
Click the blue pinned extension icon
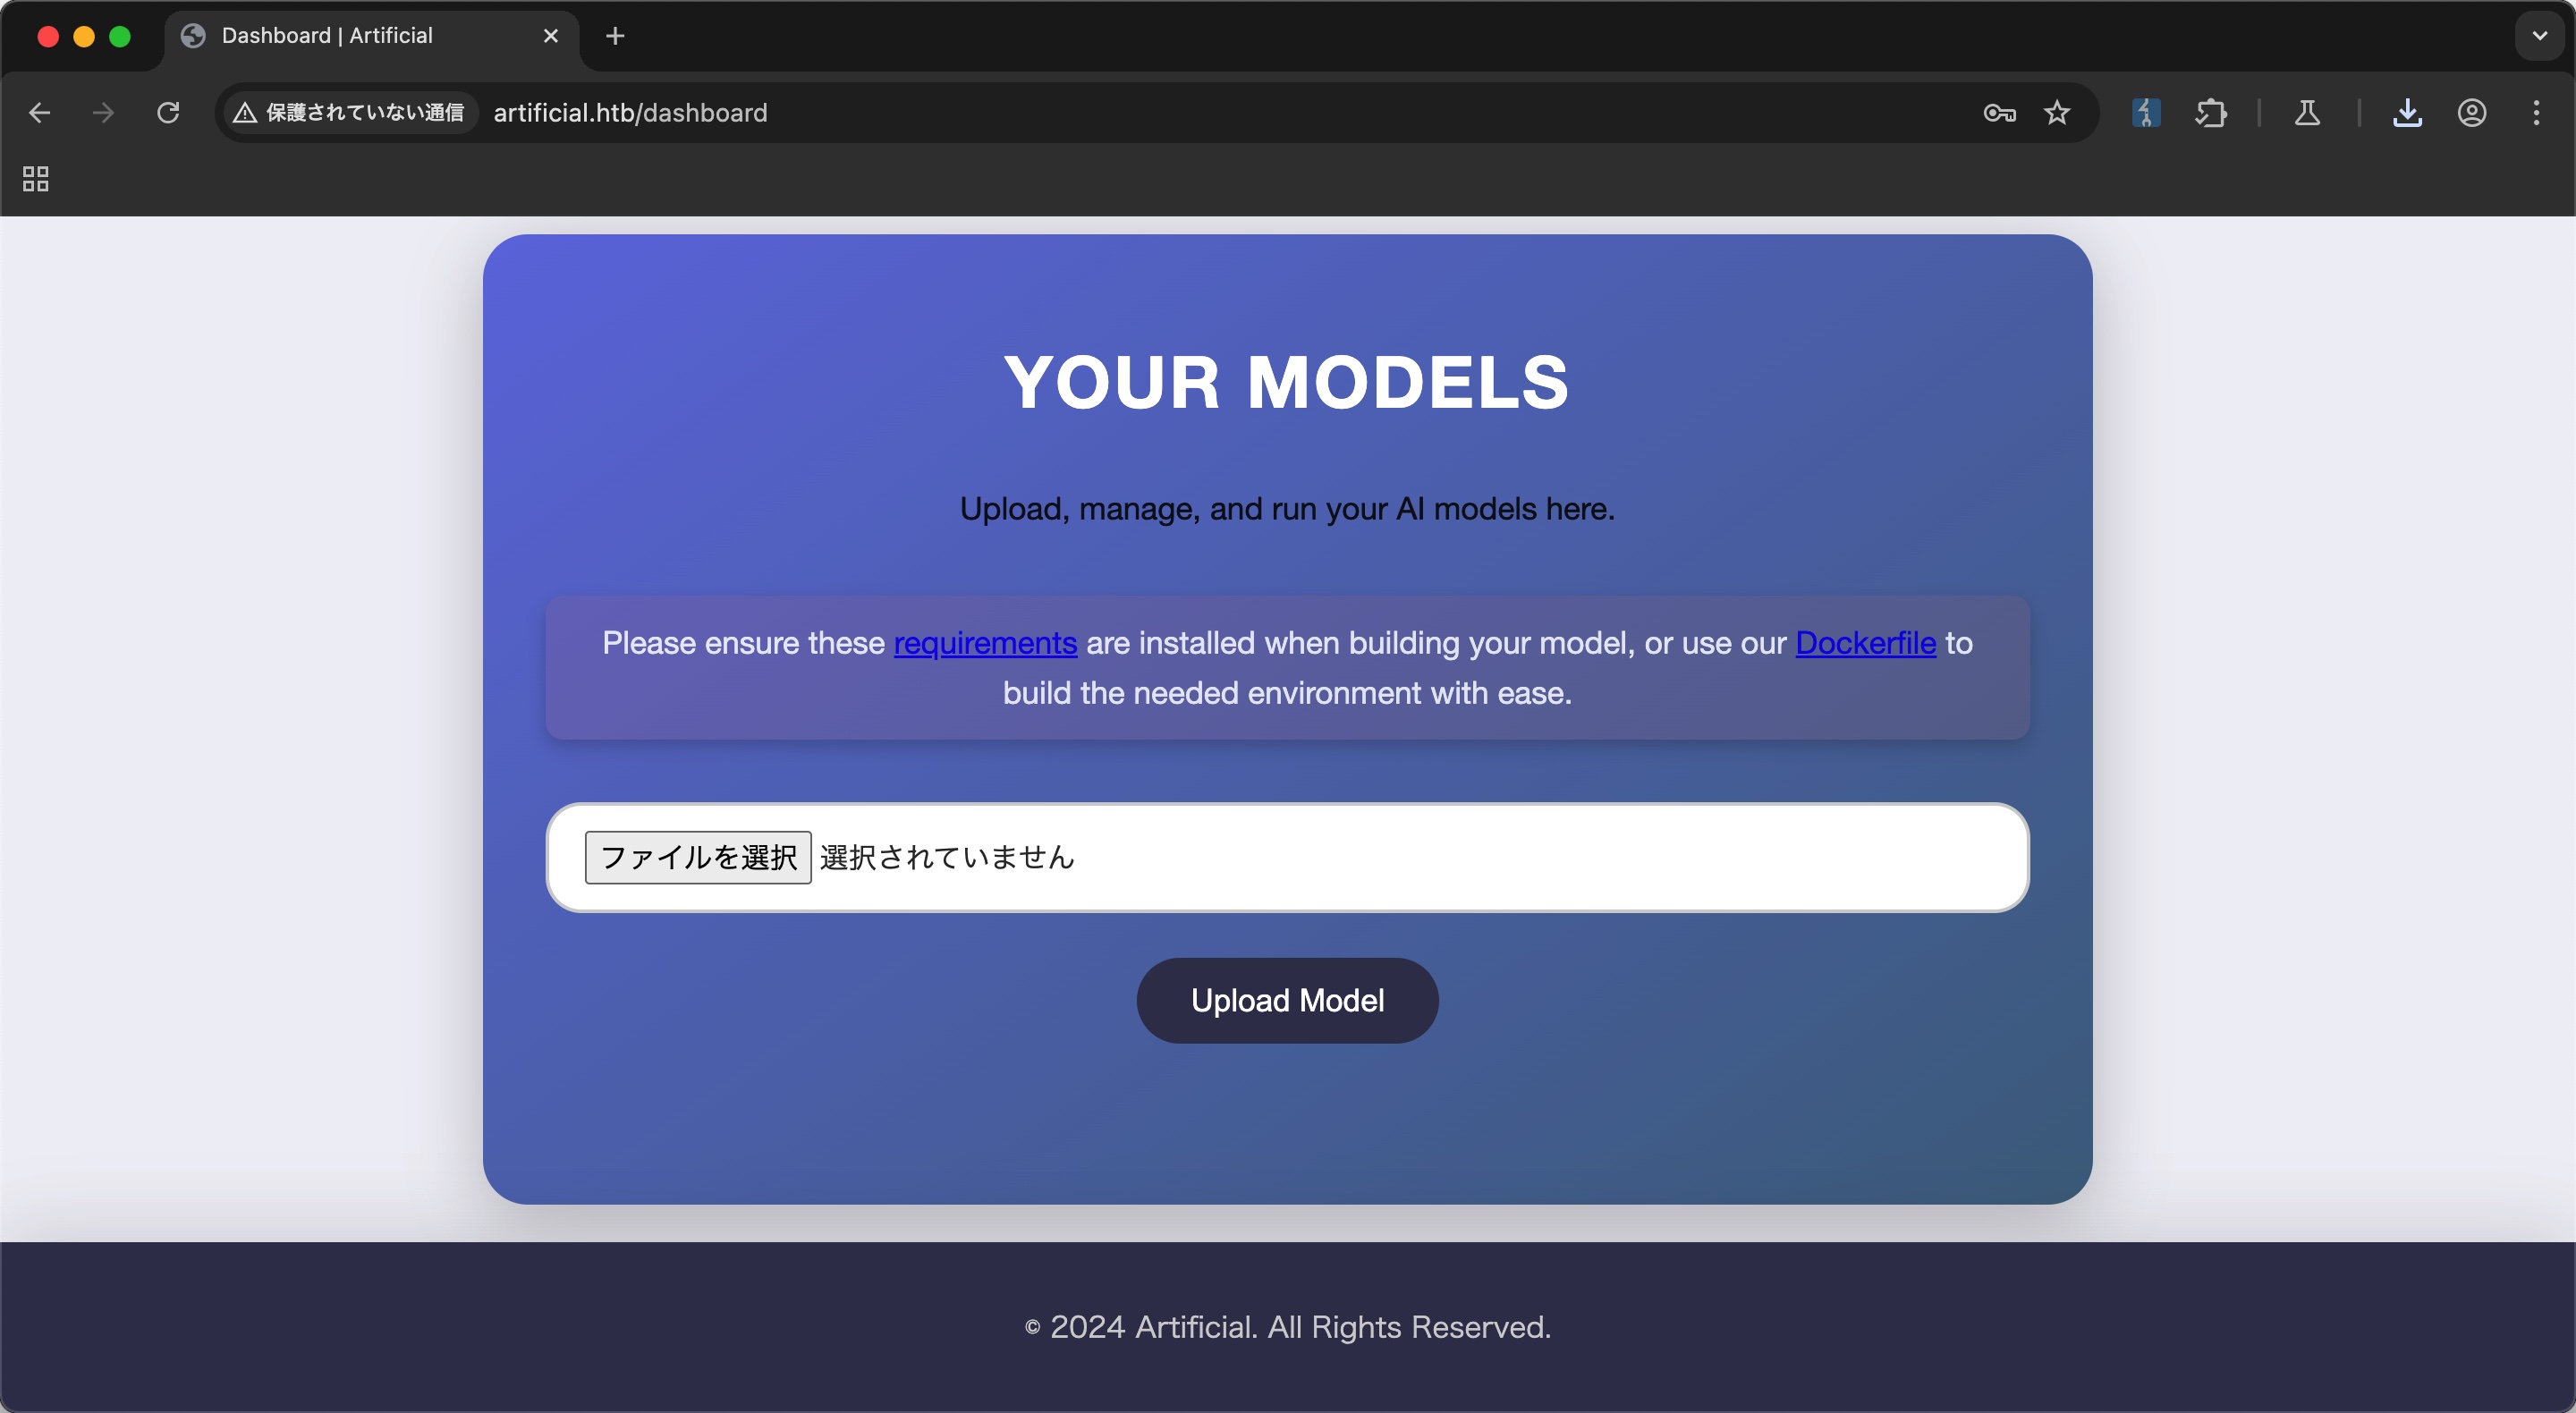[x=2146, y=113]
